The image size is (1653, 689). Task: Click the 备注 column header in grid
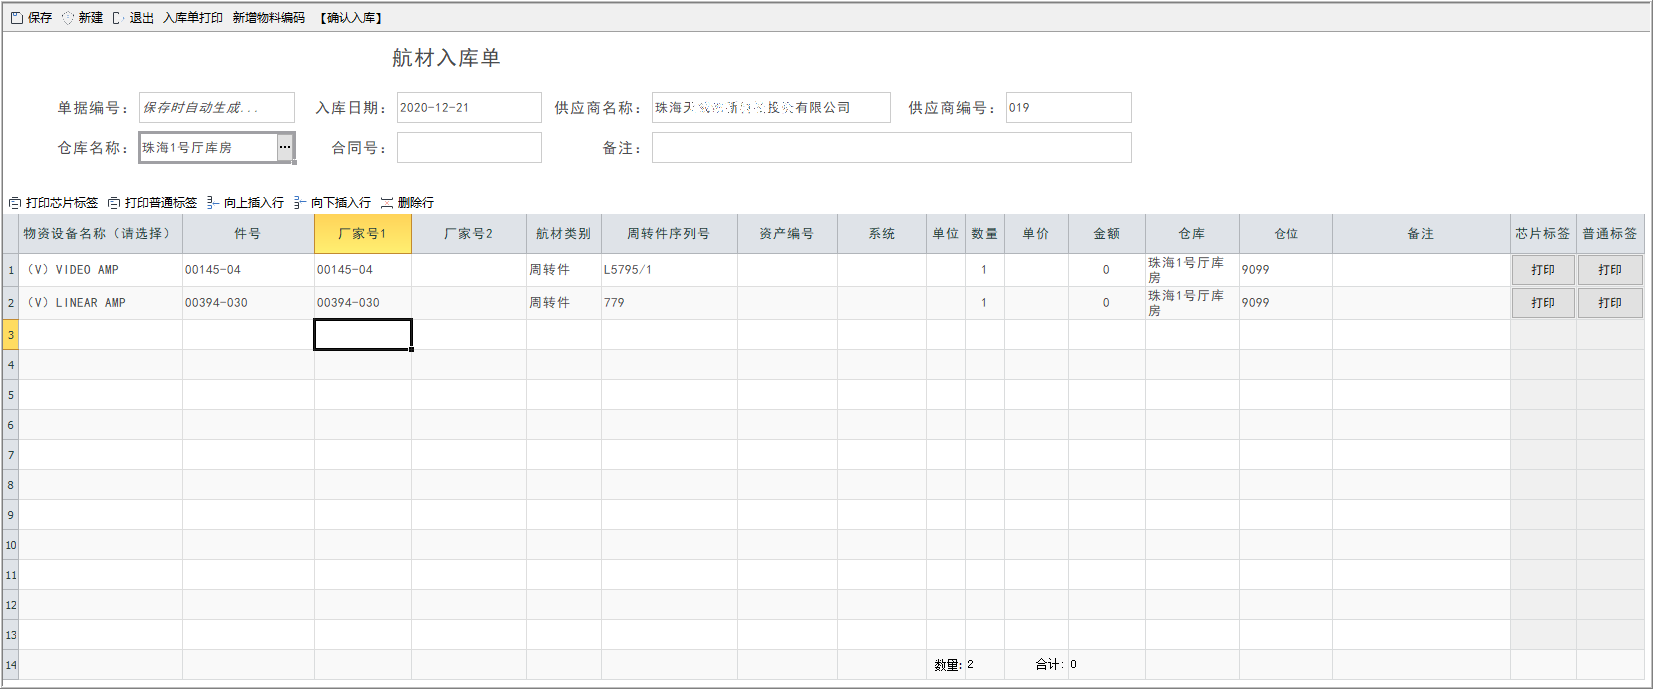pyautogui.click(x=1421, y=234)
